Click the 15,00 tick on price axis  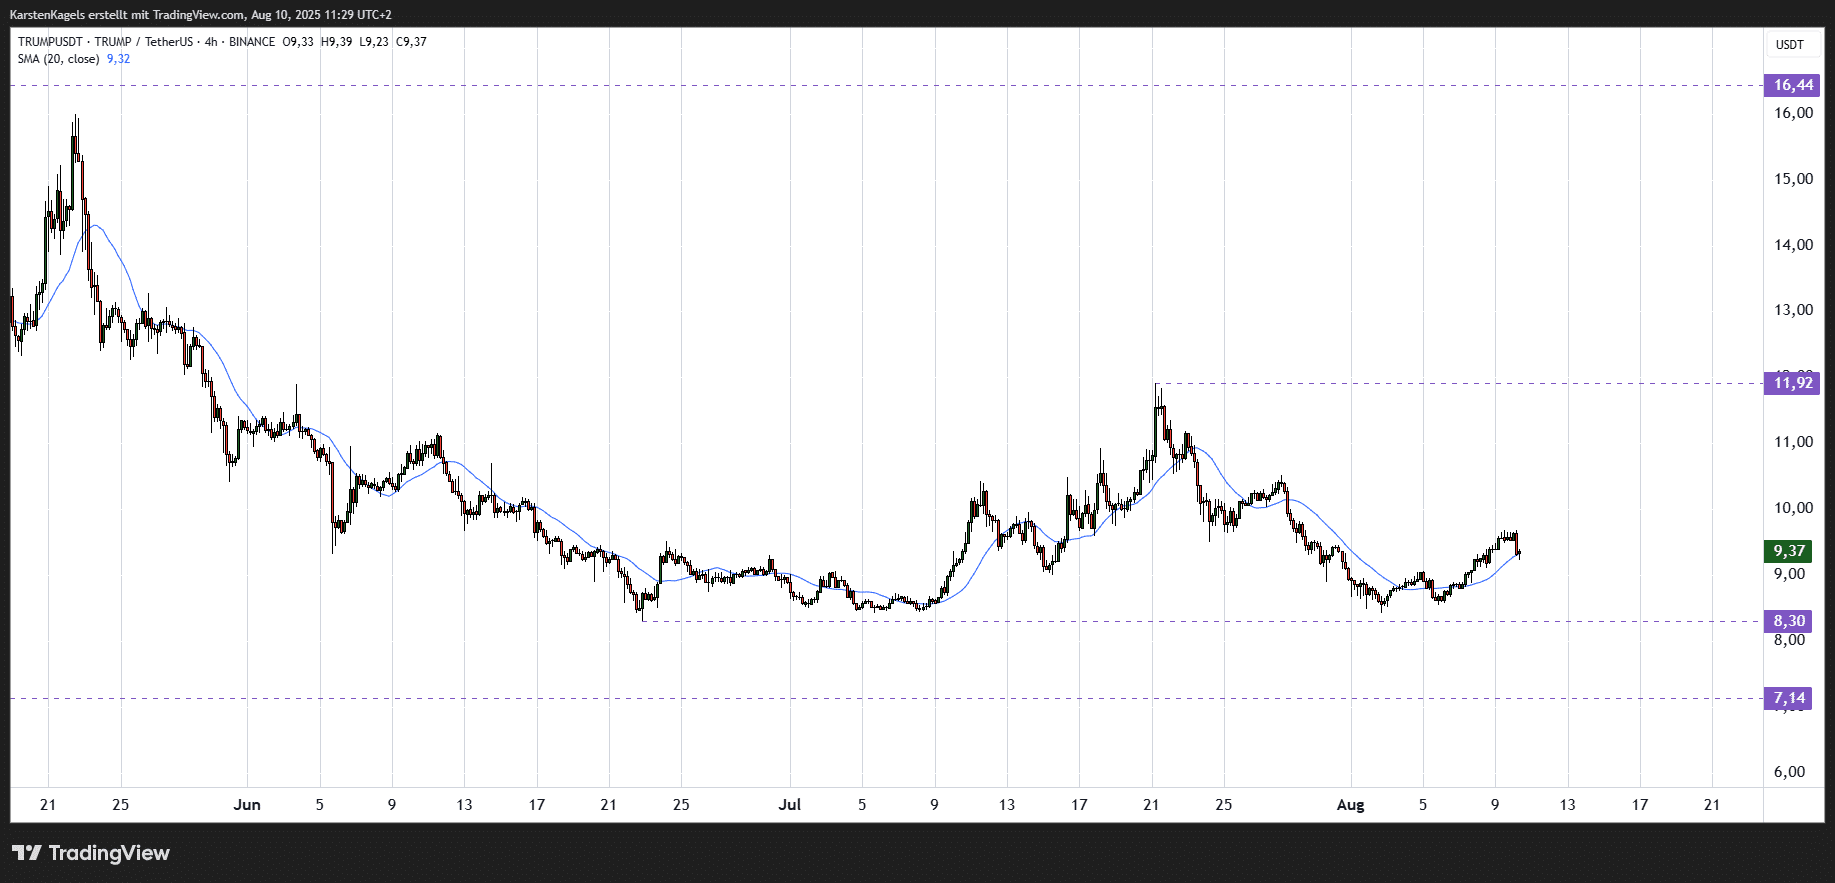pyautogui.click(x=1793, y=179)
